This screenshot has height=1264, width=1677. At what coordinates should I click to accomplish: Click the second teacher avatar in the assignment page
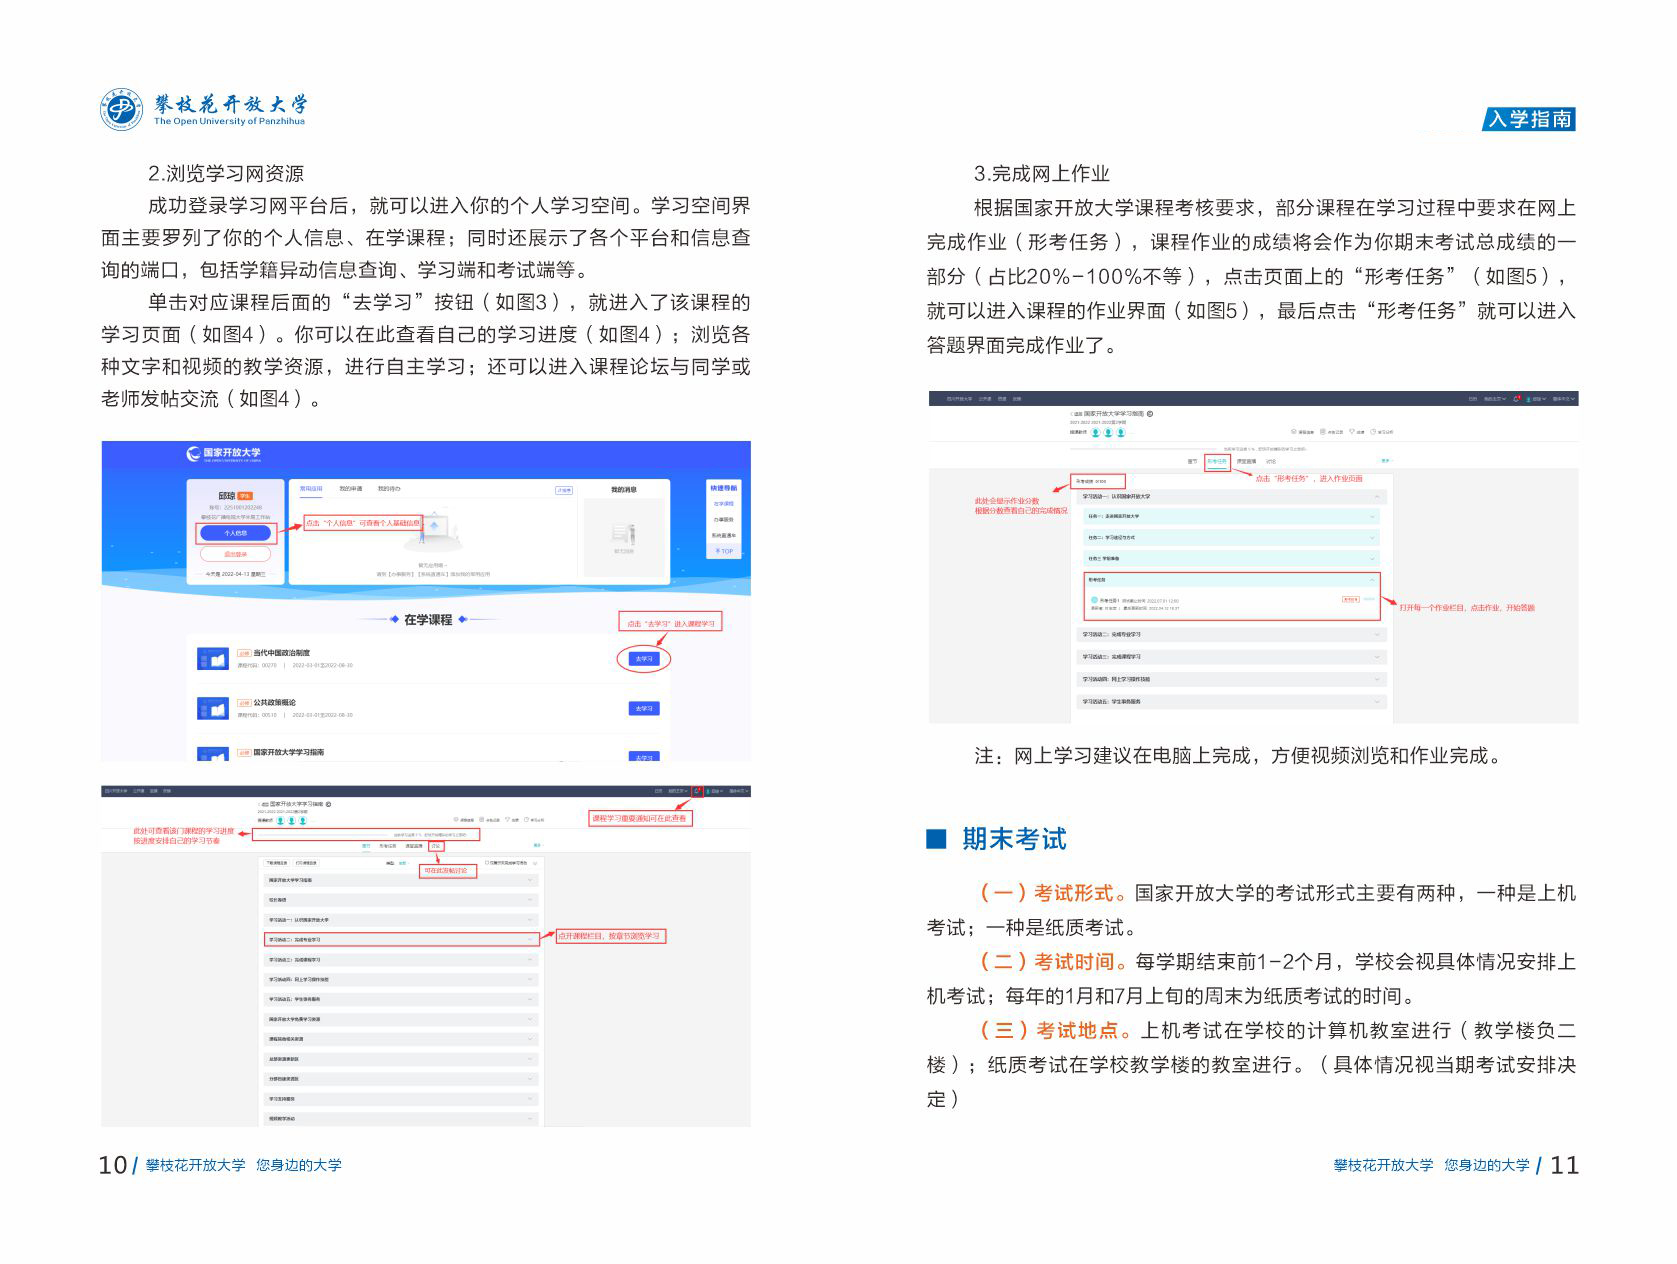pyautogui.click(x=1108, y=432)
